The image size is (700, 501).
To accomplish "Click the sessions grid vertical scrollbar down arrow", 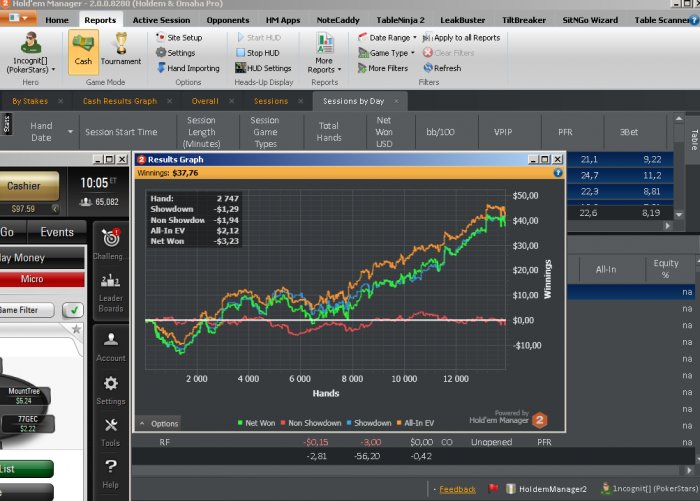I will pyautogui.click(x=679, y=215).
